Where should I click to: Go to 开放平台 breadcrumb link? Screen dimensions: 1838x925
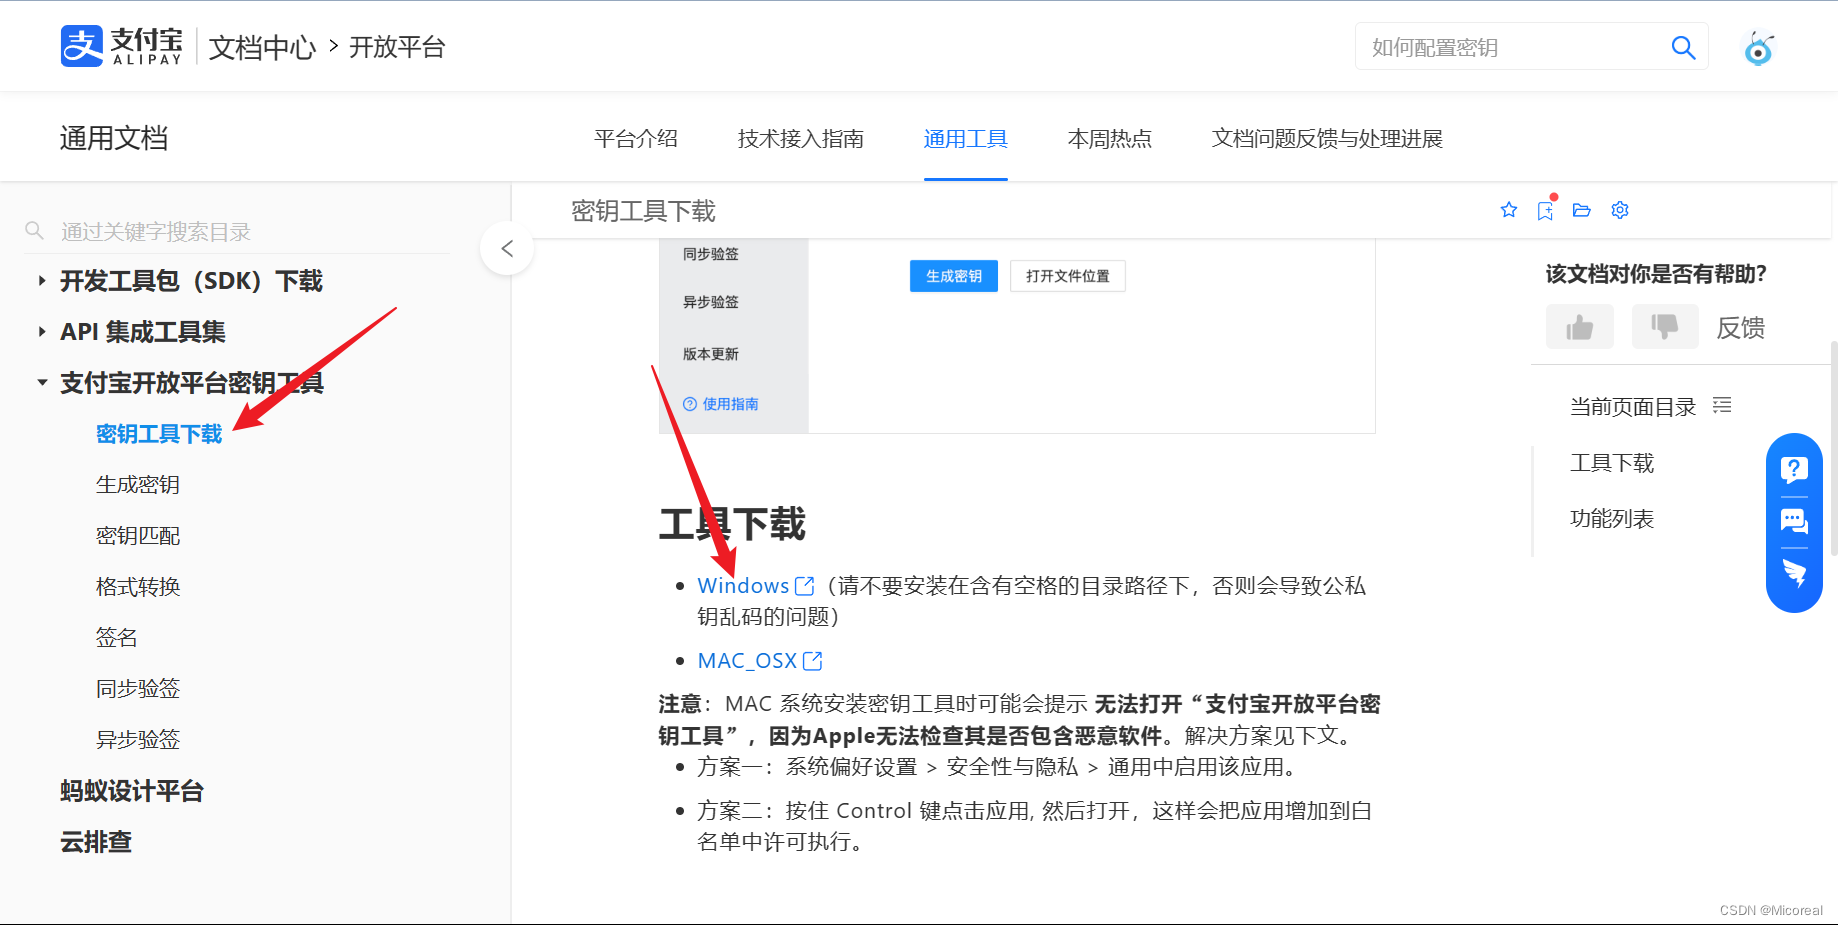coord(397,47)
